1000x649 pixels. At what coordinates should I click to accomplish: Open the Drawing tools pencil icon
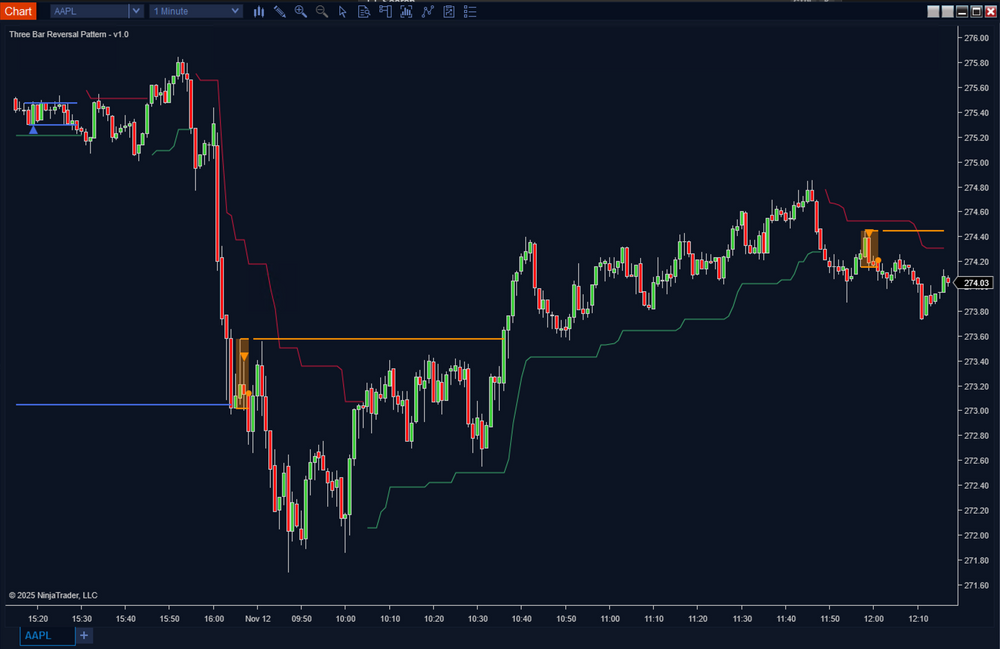(280, 11)
